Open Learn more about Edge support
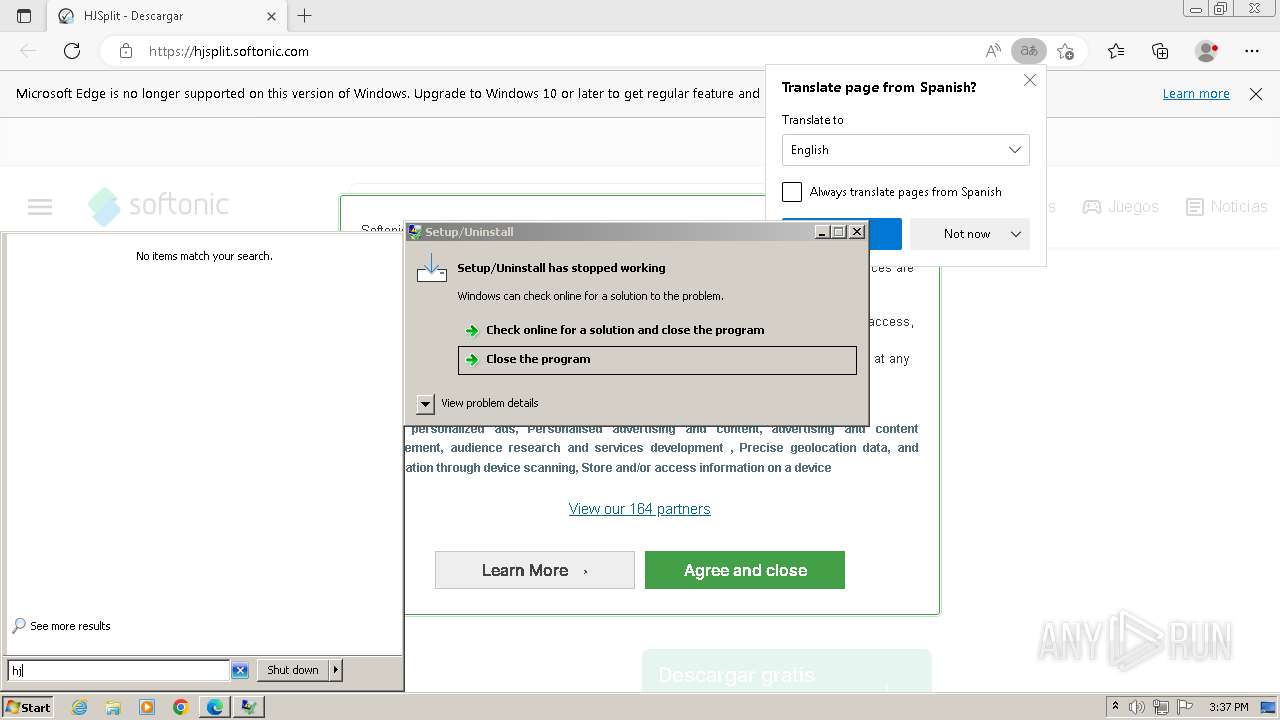The image size is (1280, 720). pos(1196,93)
